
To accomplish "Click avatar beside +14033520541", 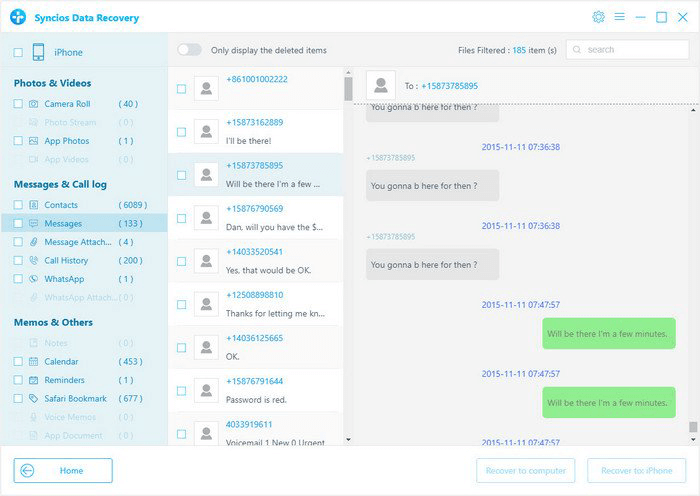I will click(x=206, y=261).
